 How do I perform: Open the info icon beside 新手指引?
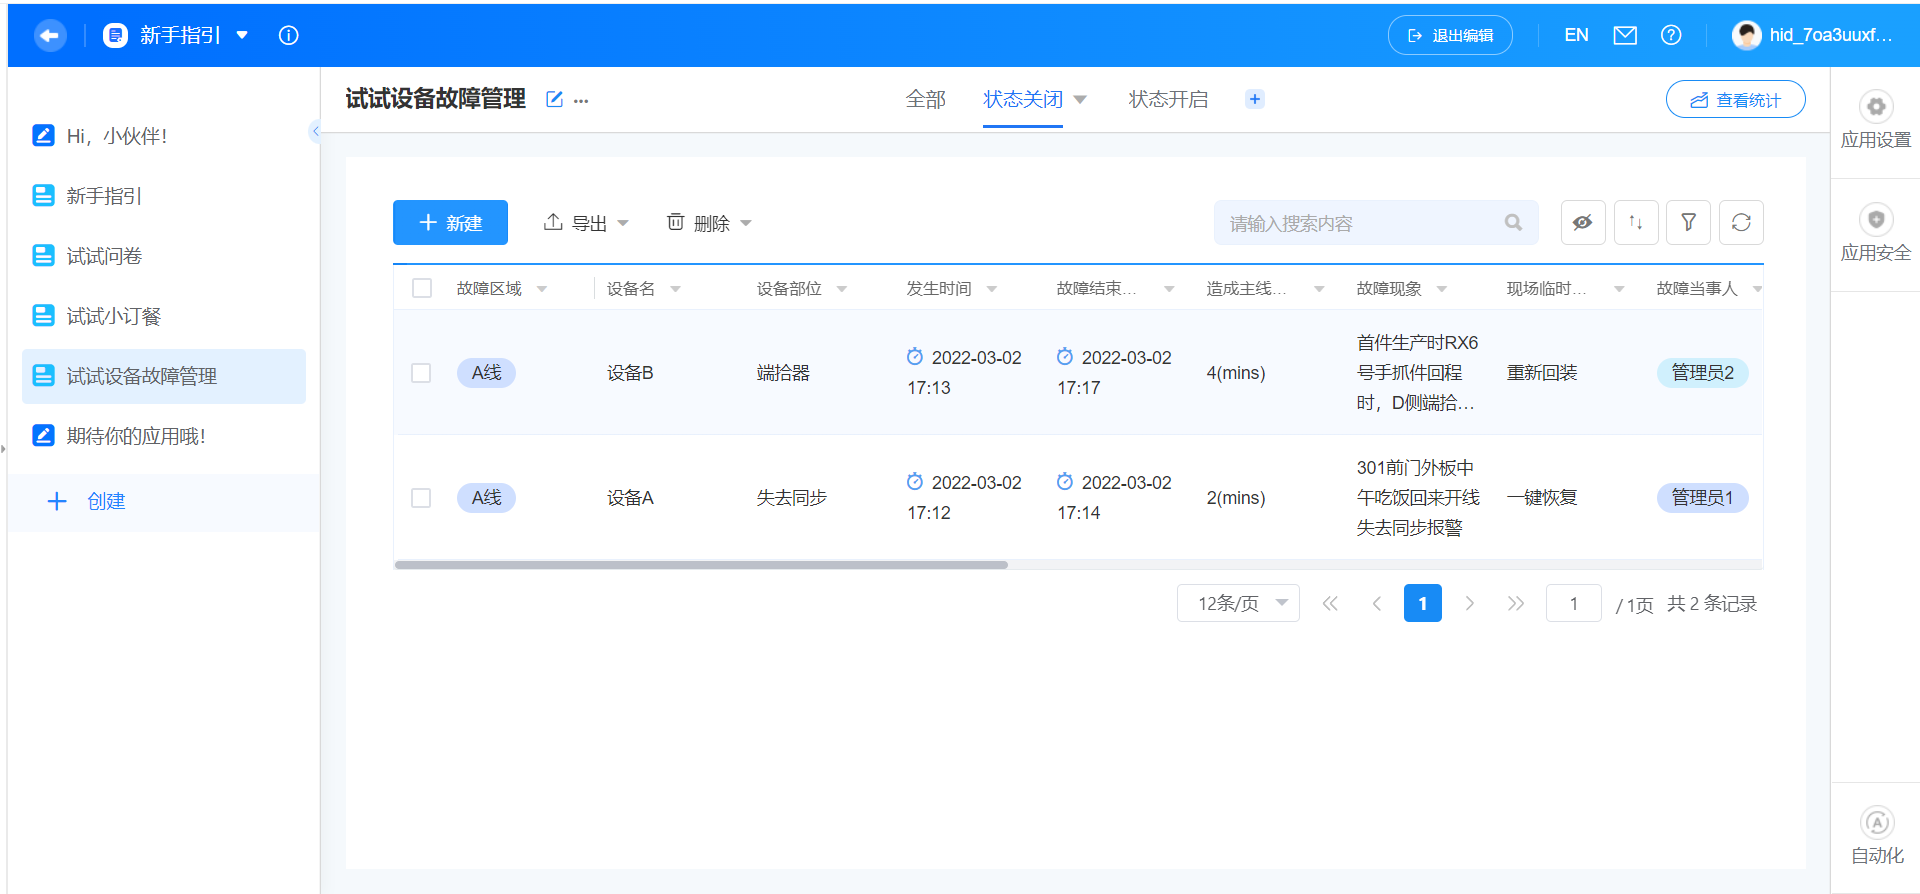(x=289, y=36)
